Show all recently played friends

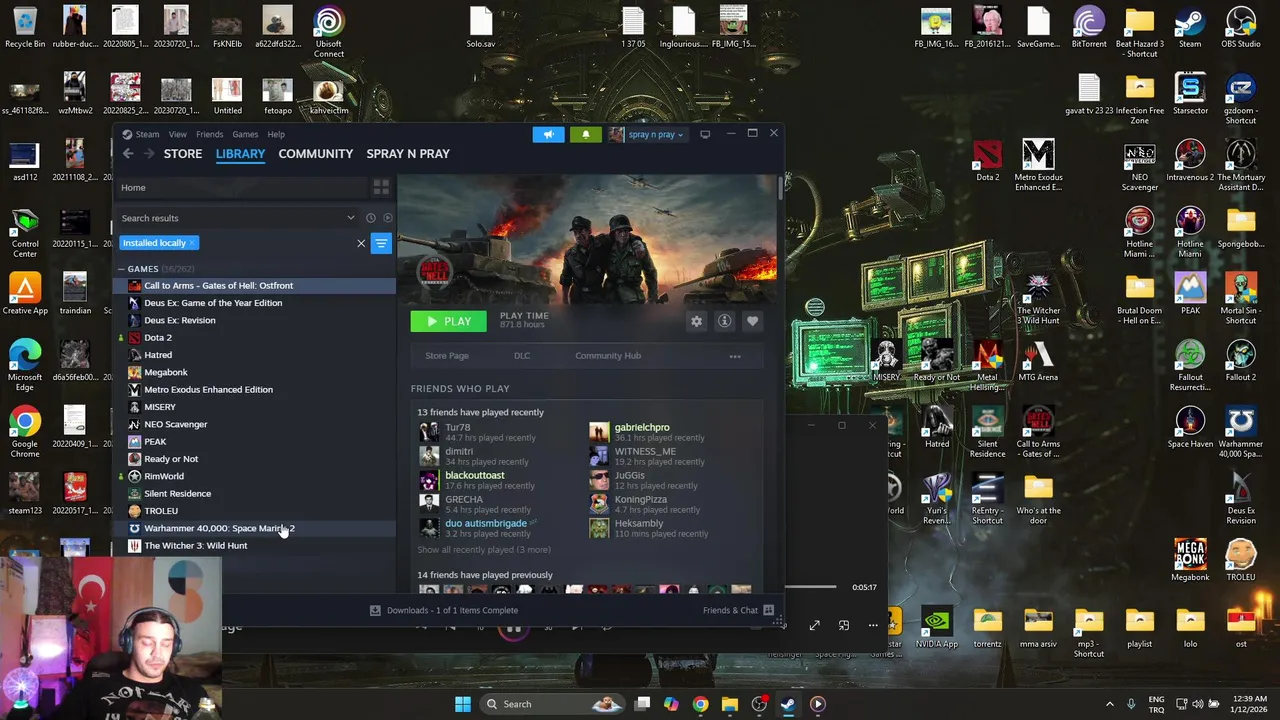(x=484, y=550)
